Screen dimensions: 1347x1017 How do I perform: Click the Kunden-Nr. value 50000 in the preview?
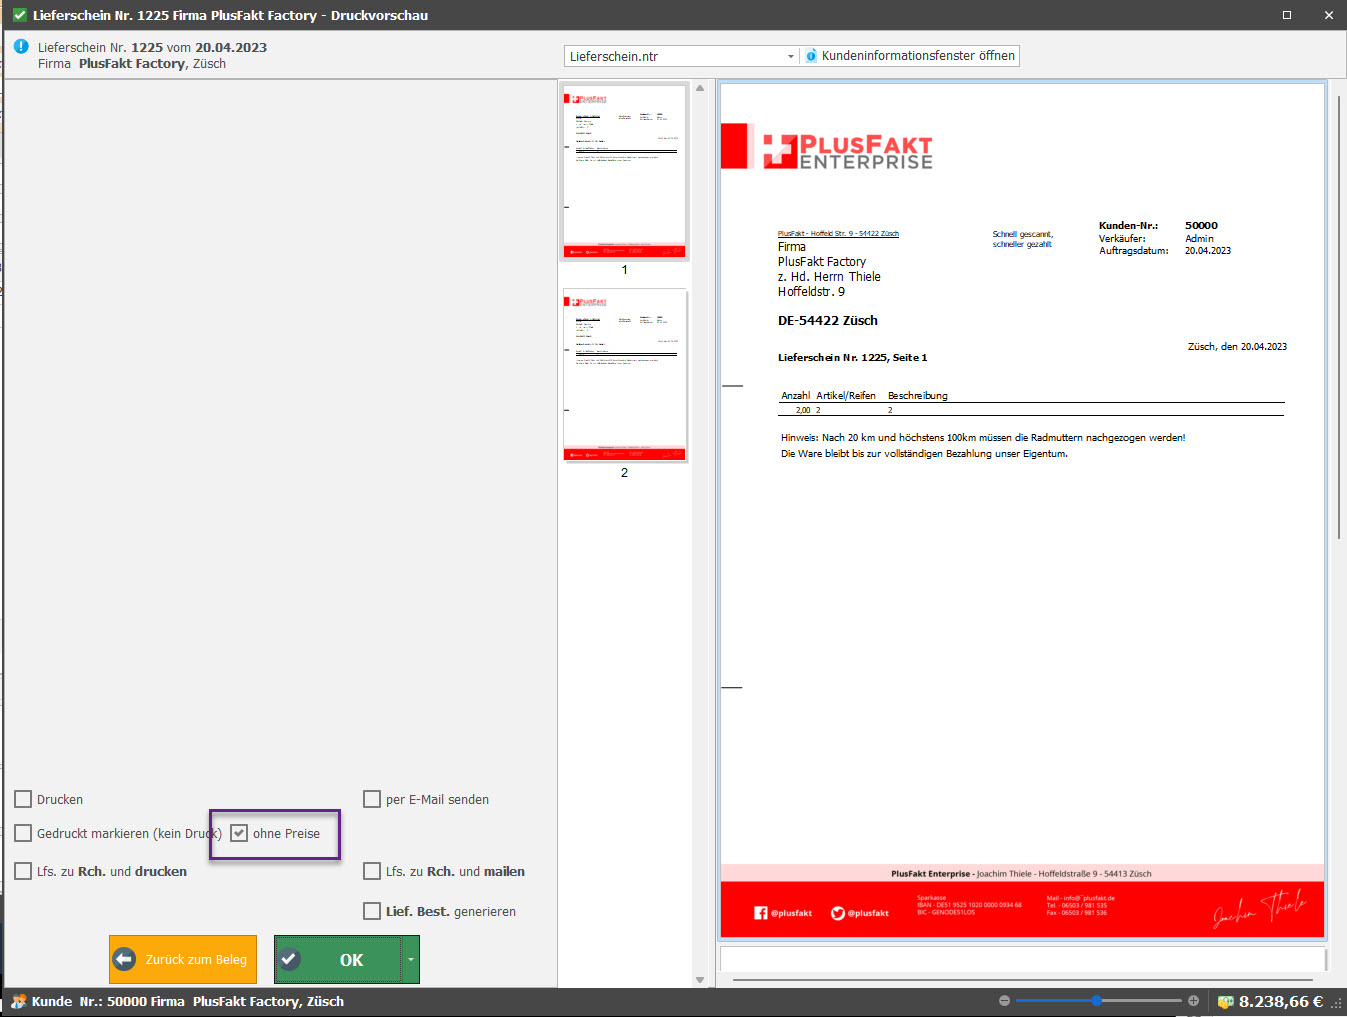coord(1201,226)
